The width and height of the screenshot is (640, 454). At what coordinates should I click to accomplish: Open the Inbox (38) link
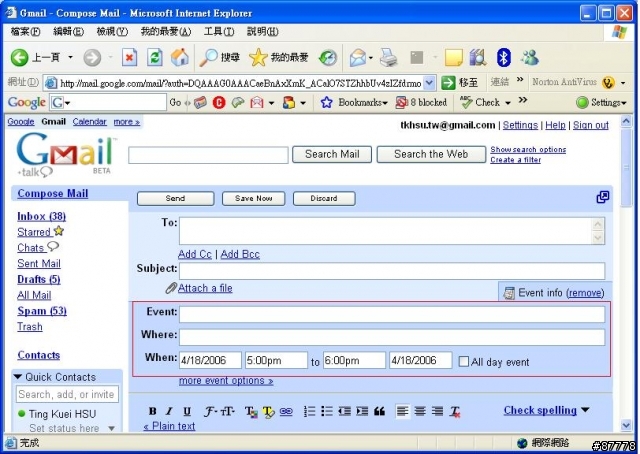pos(42,216)
